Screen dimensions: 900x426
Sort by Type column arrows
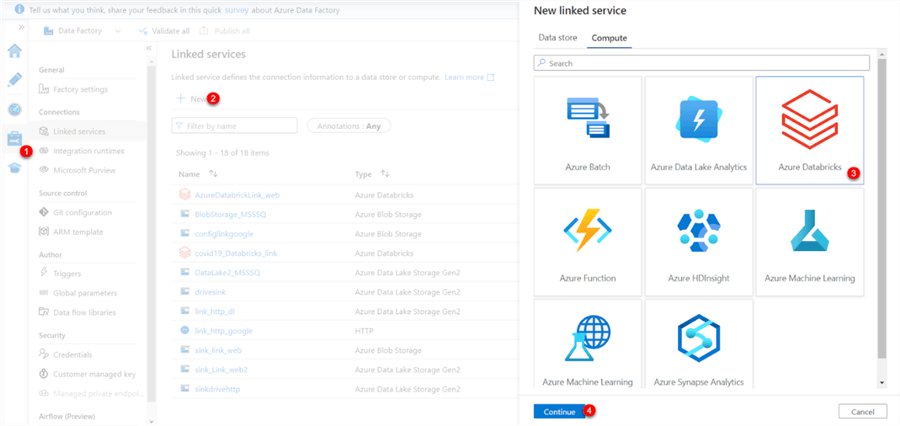[386, 174]
